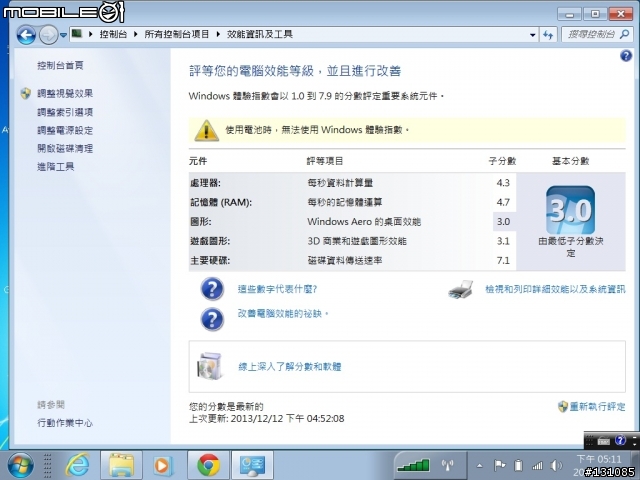Click question icon beside 改善電腦效能的祕訣
The height and width of the screenshot is (480, 640).
point(212,319)
